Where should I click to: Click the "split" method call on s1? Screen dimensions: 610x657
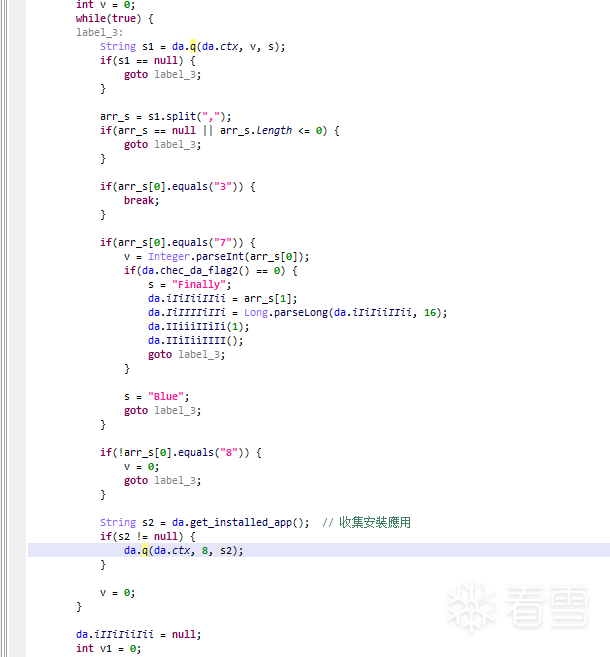coord(181,116)
